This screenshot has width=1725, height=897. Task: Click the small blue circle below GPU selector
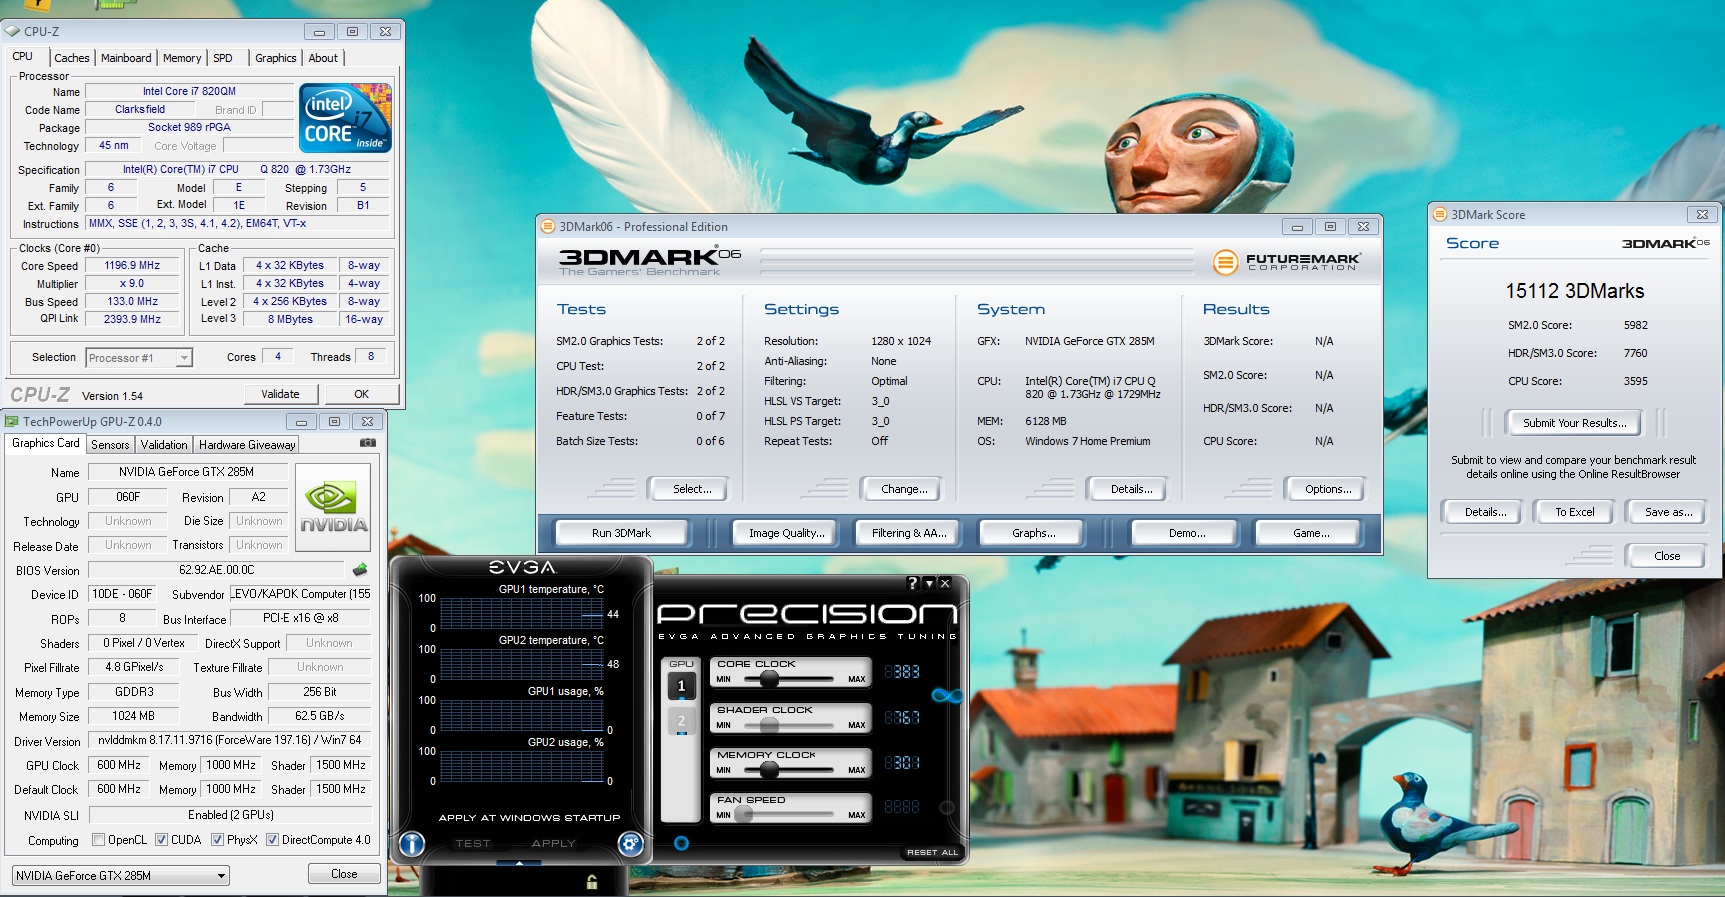[x=681, y=843]
